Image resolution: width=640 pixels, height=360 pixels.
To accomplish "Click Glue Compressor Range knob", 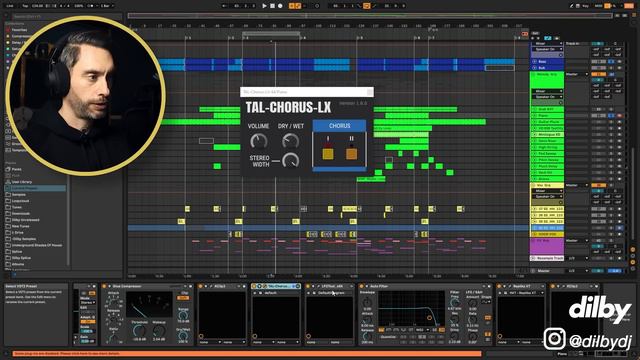I will coord(184,314).
